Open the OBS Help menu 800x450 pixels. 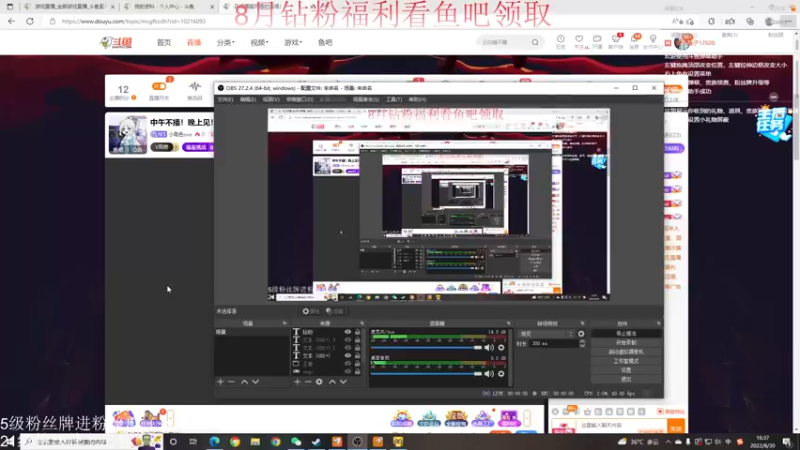click(x=417, y=99)
